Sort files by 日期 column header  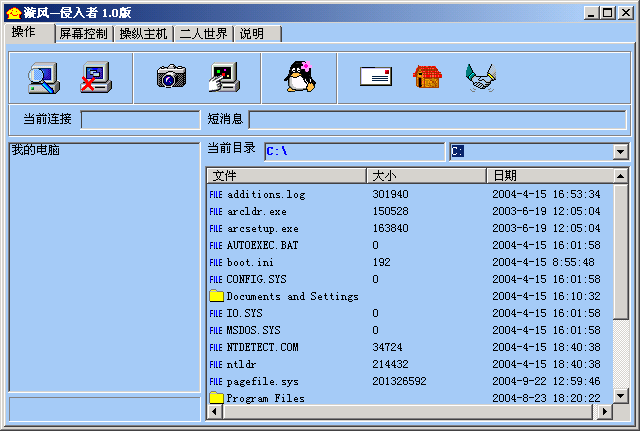pos(548,176)
